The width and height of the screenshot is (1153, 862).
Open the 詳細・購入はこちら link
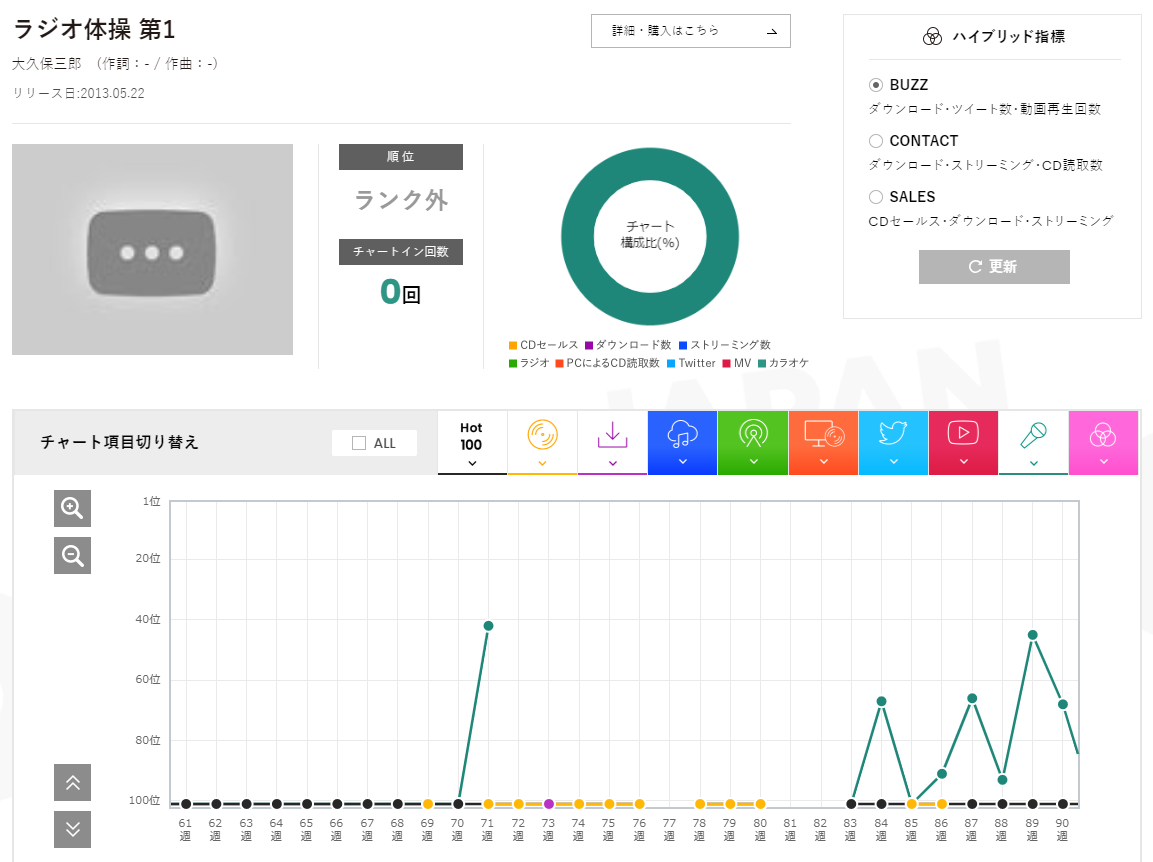[690, 31]
